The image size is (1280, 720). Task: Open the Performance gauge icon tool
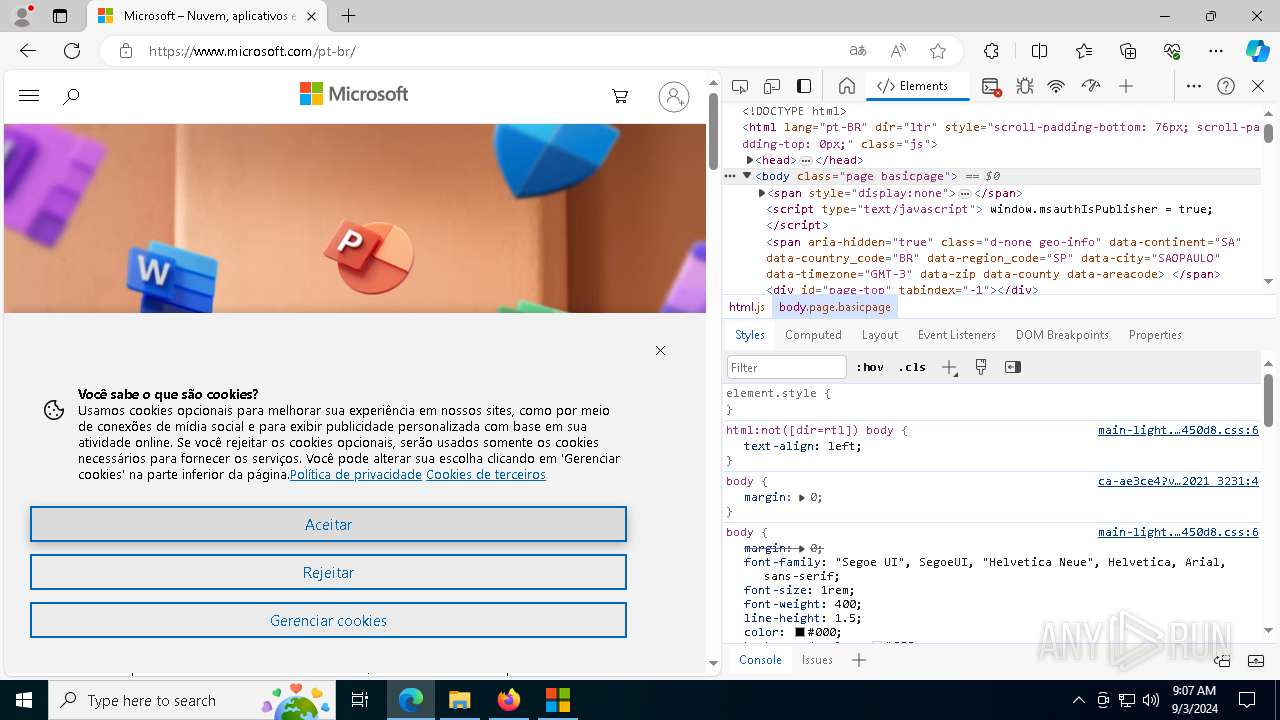pos(1091,86)
